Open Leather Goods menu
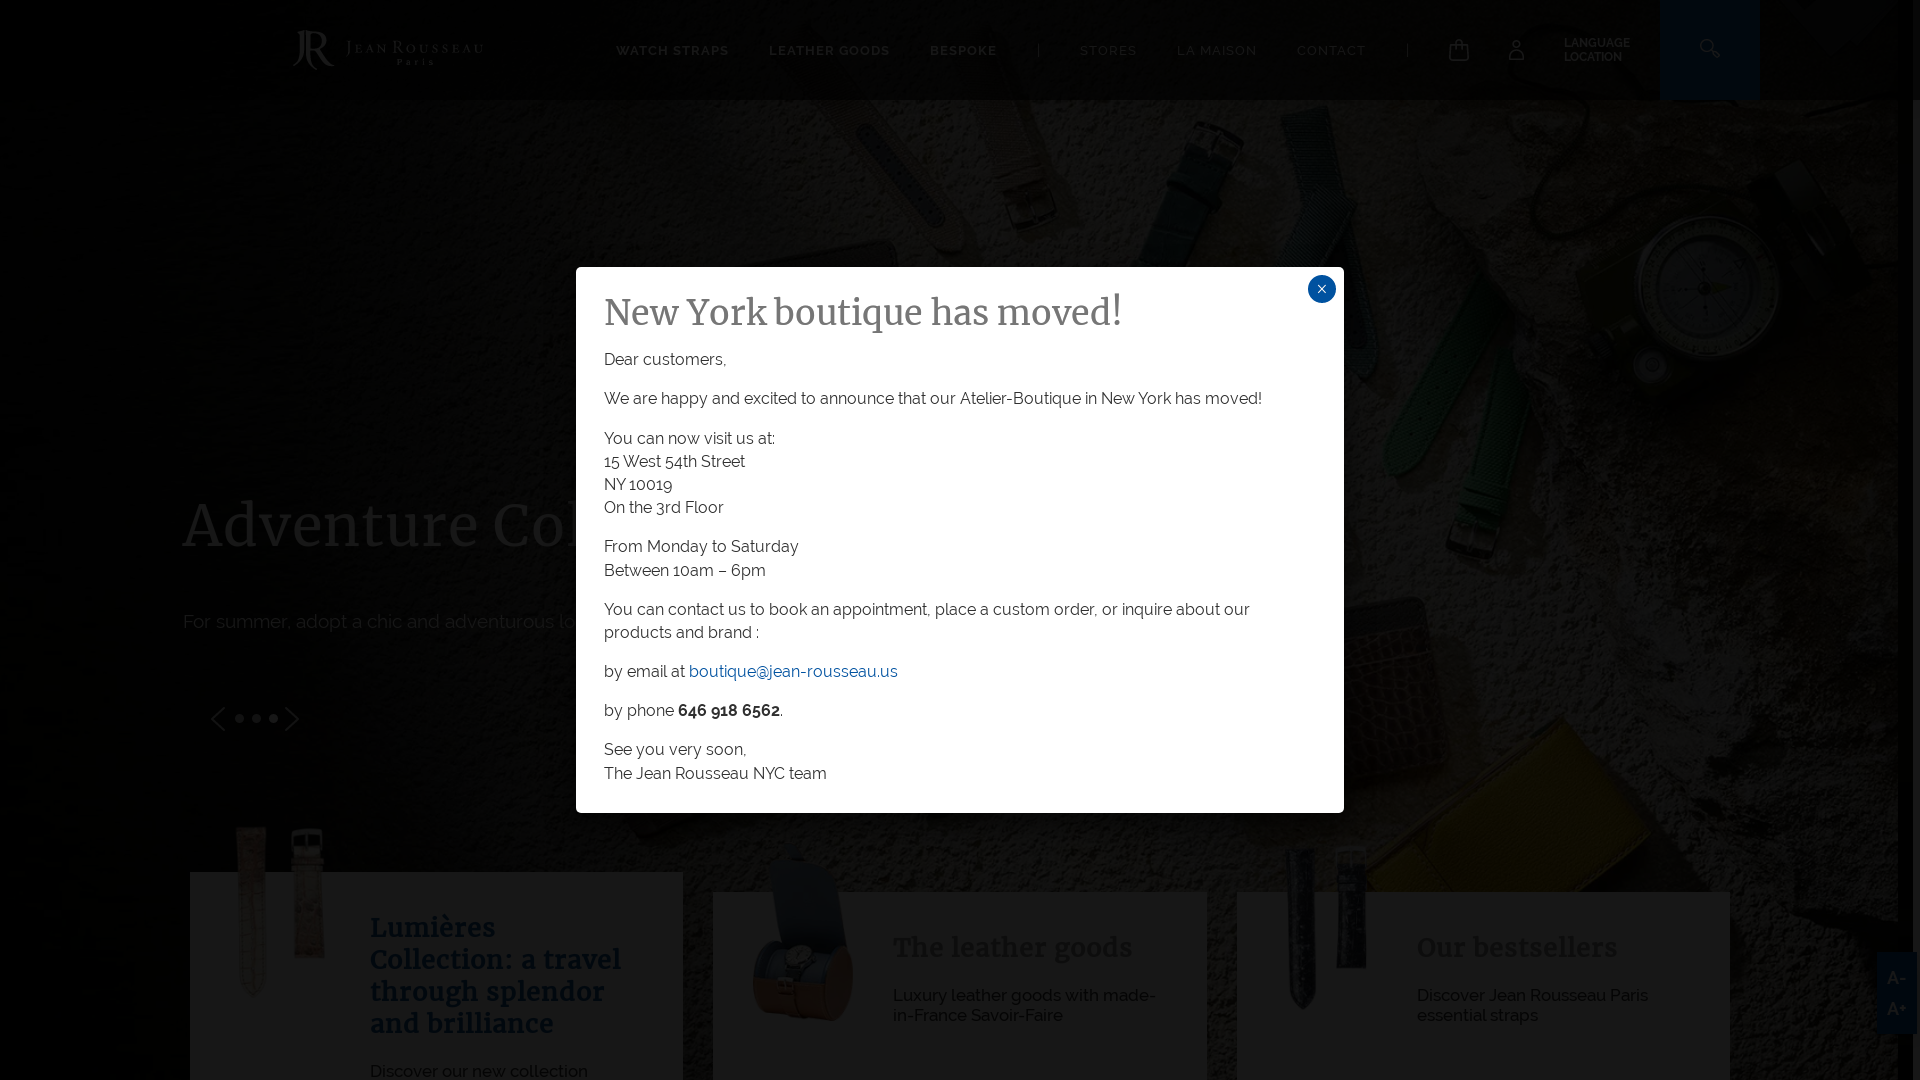 [x=829, y=50]
